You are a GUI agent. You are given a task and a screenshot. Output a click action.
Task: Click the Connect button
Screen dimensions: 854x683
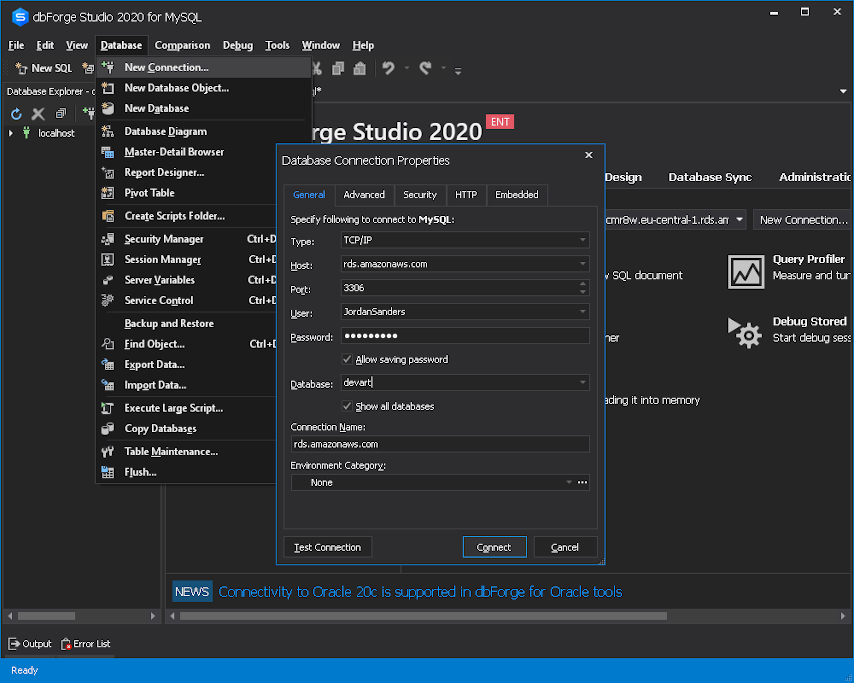click(x=495, y=547)
